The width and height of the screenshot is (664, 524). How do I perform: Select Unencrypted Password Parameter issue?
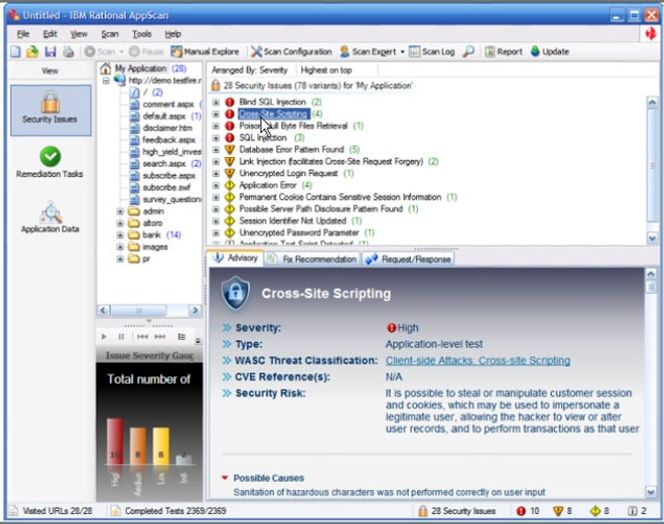pos(299,233)
